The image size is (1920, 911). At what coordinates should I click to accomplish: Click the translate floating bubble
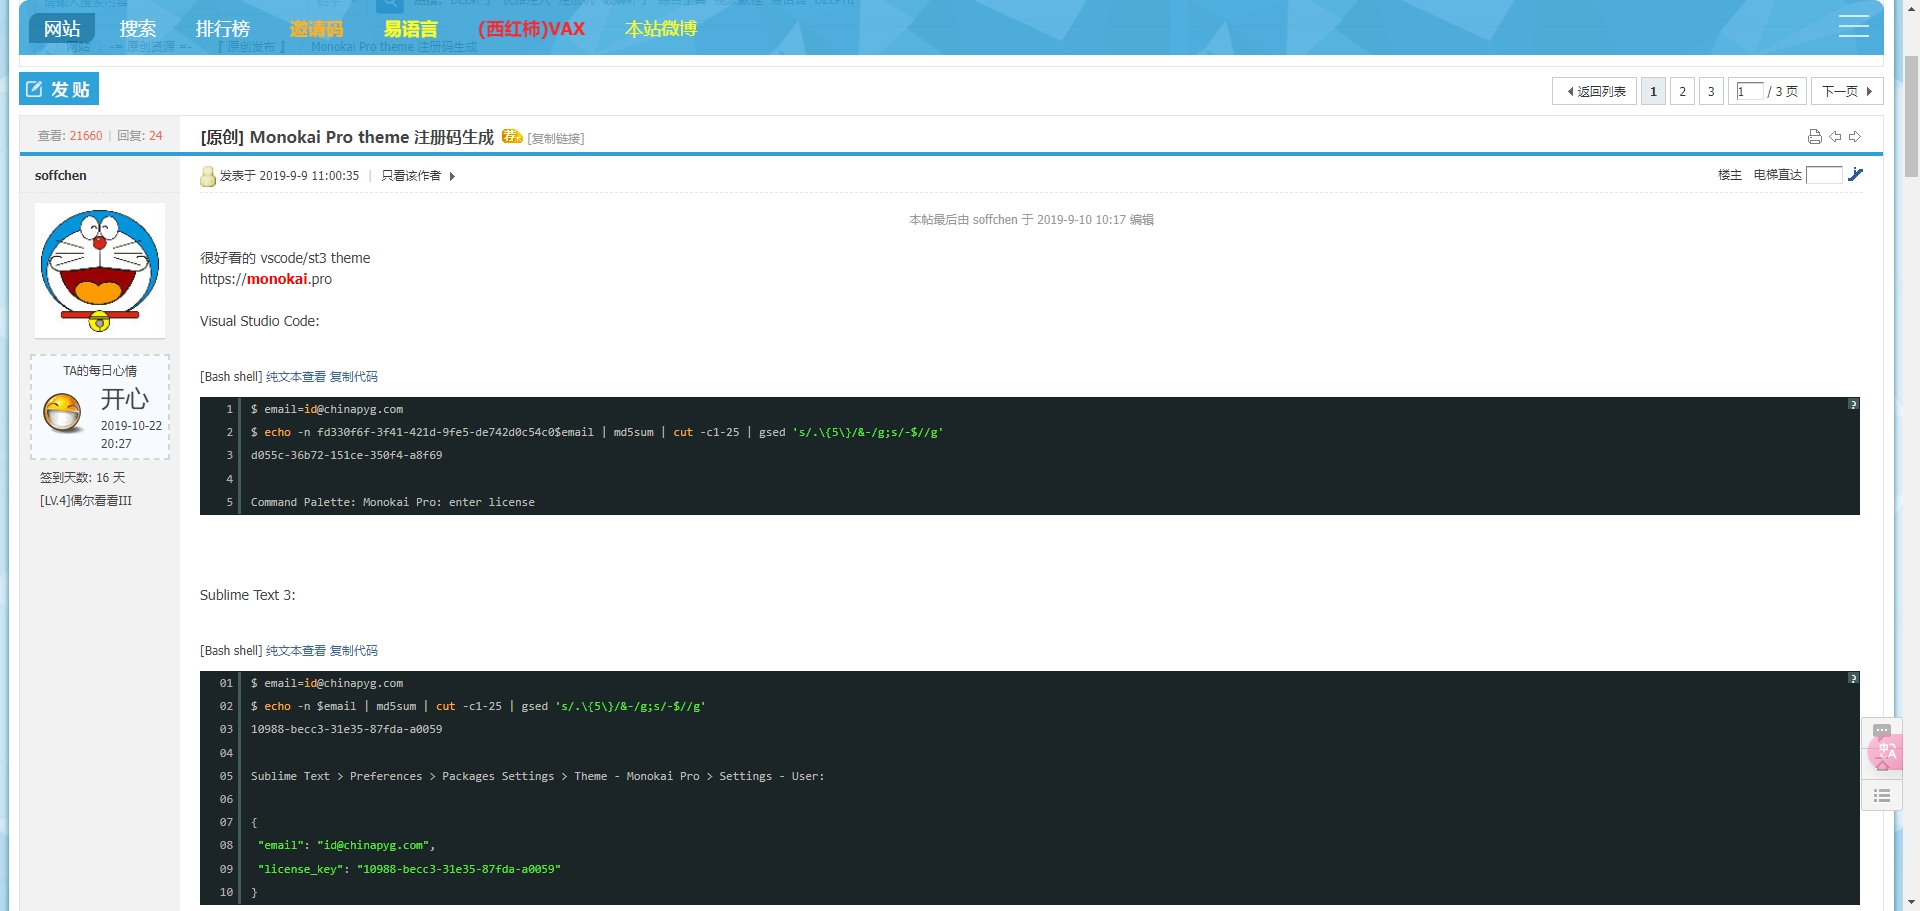[1886, 753]
